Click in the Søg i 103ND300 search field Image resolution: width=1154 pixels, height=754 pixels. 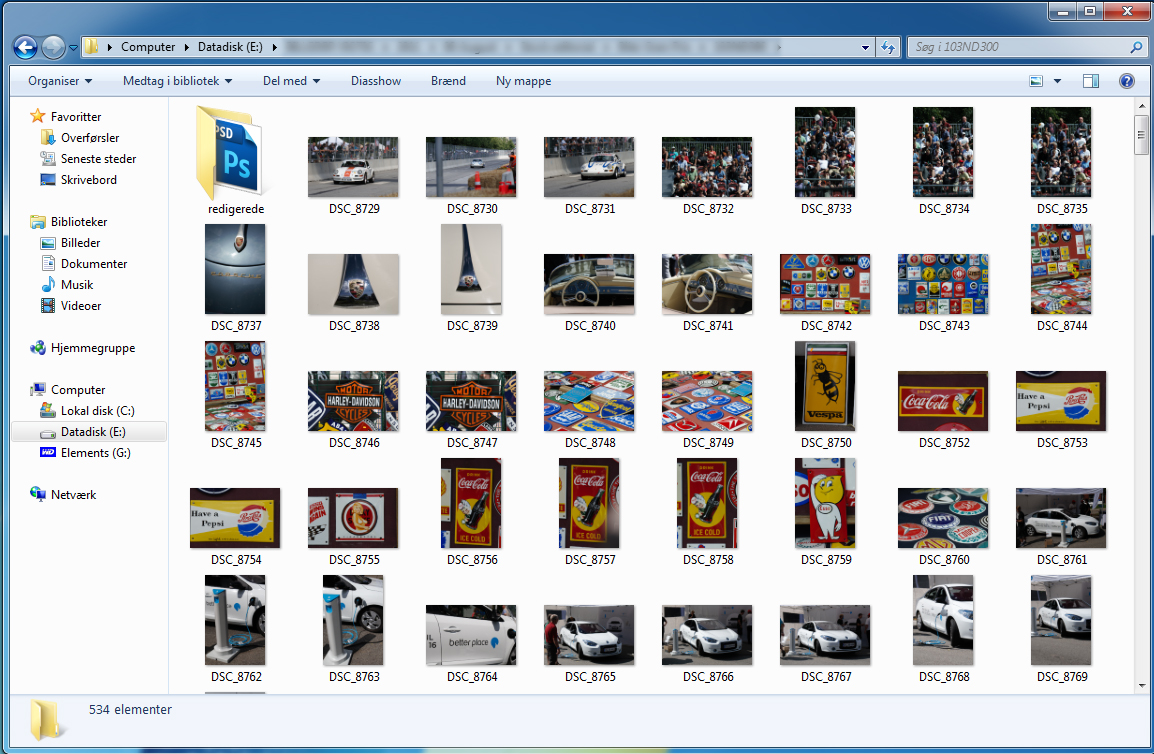point(1015,47)
